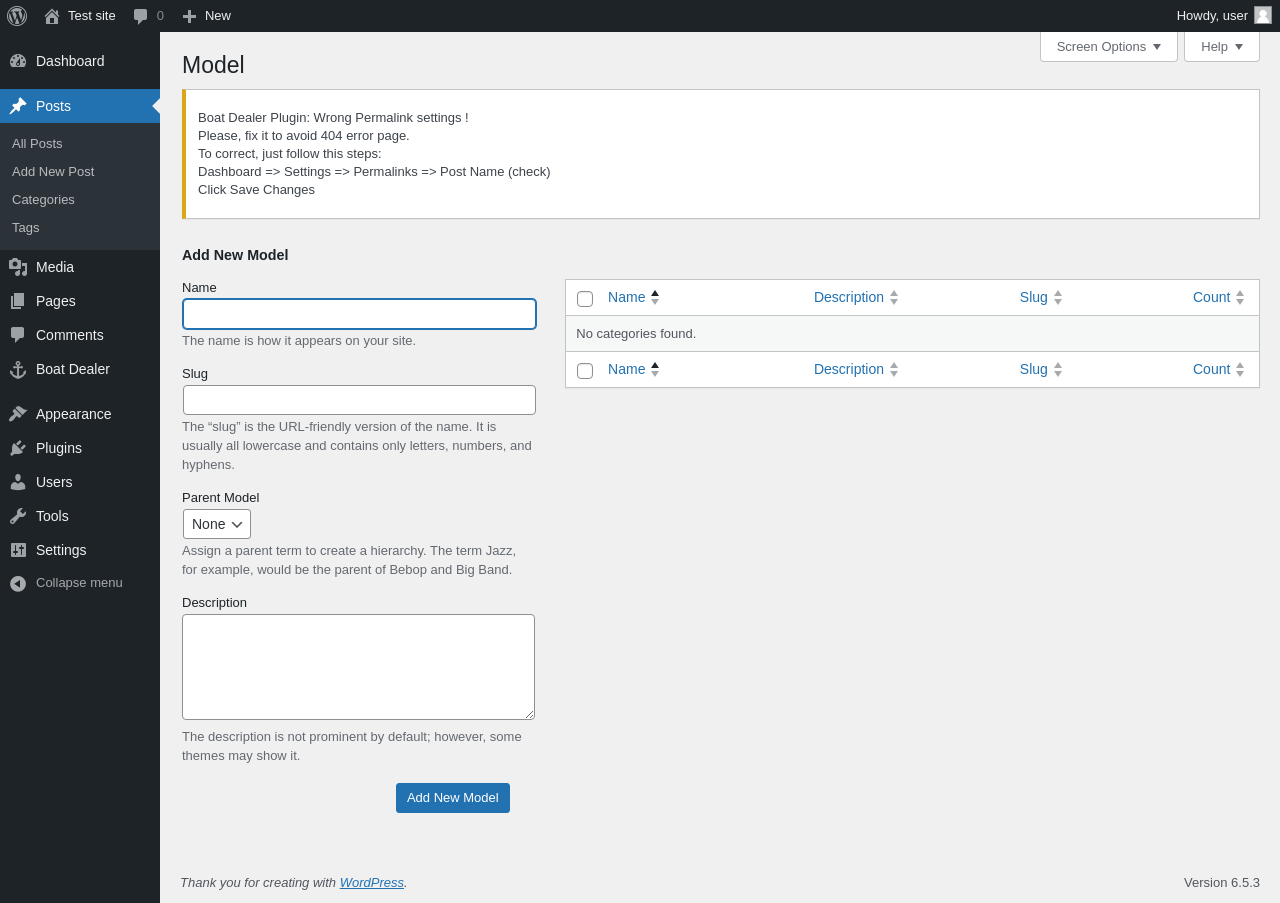
Task: Open the Appearance menu item
Action: click(x=80, y=414)
